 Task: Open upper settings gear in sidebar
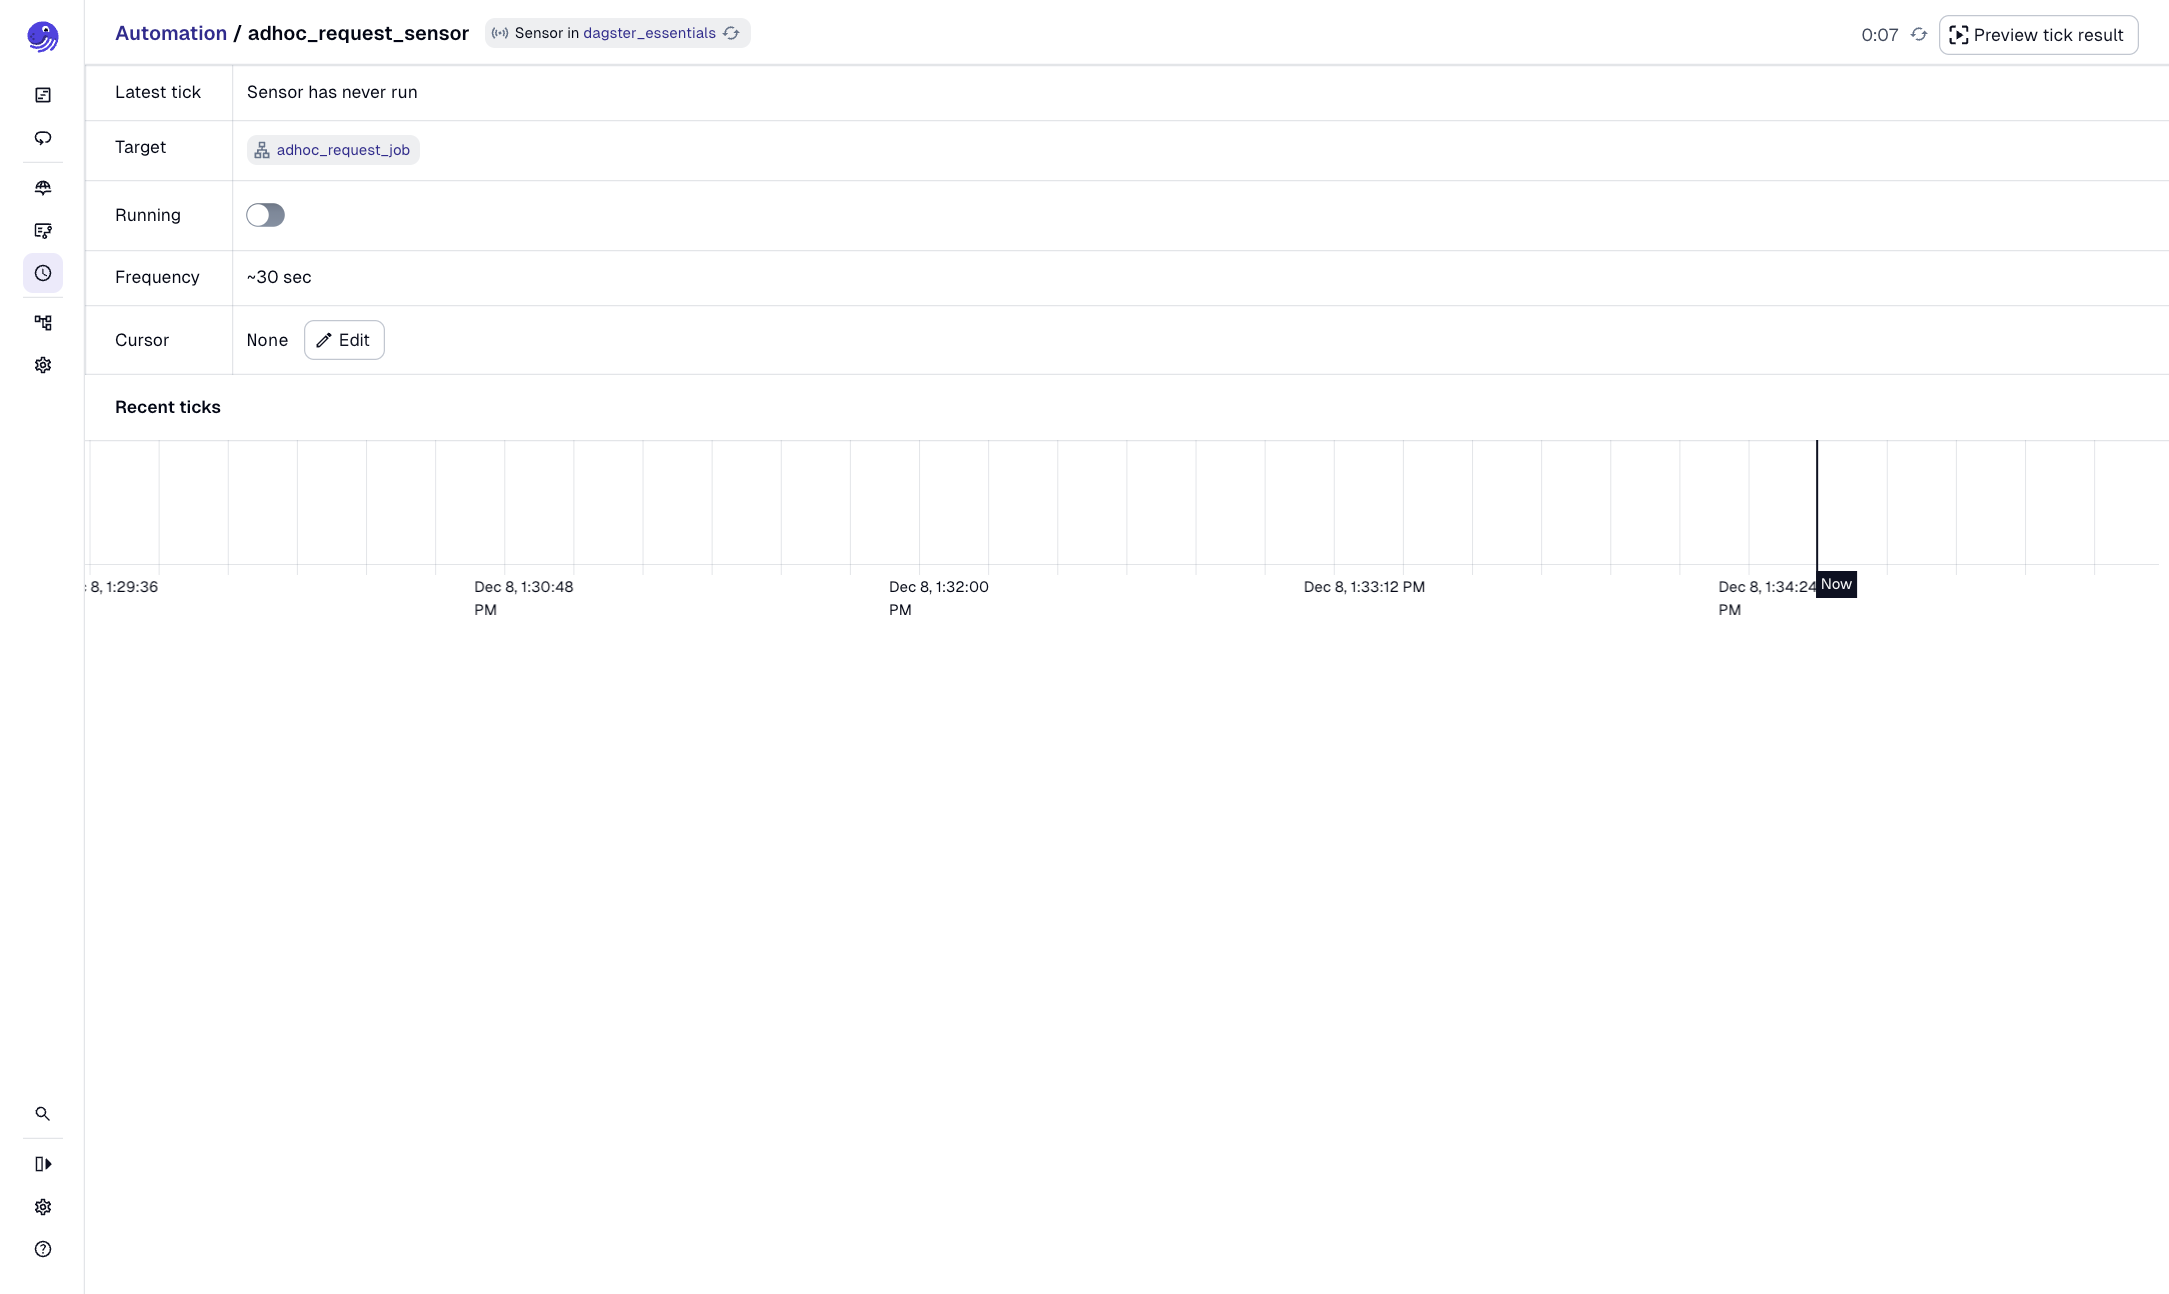tap(43, 365)
